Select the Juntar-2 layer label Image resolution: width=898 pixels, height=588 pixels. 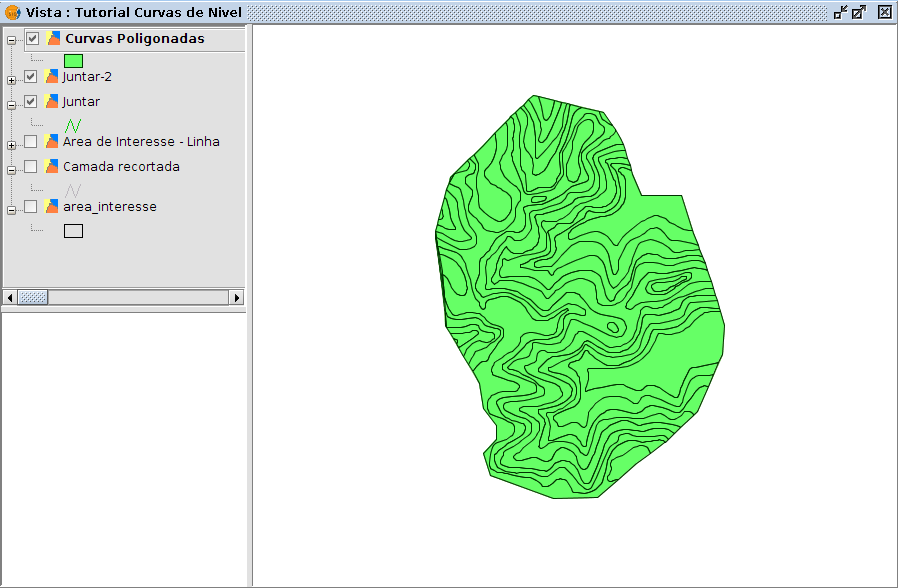[87, 76]
